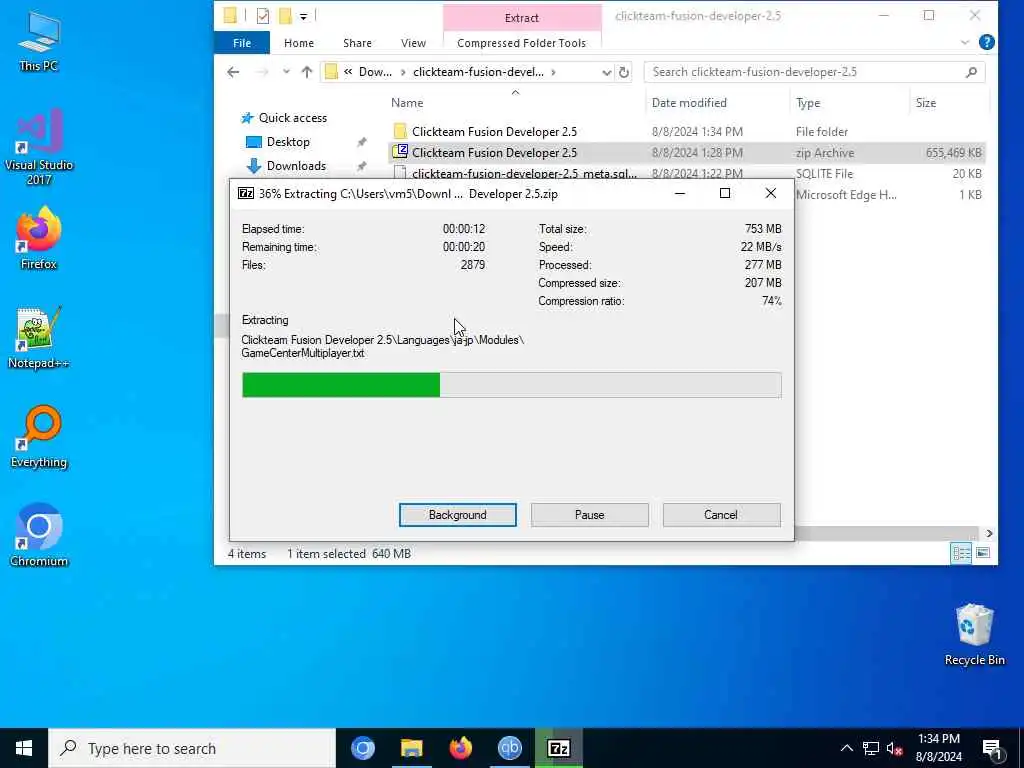1024x768 pixels.
Task: Click the taskbar search box
Action: [x=192, y=748]
